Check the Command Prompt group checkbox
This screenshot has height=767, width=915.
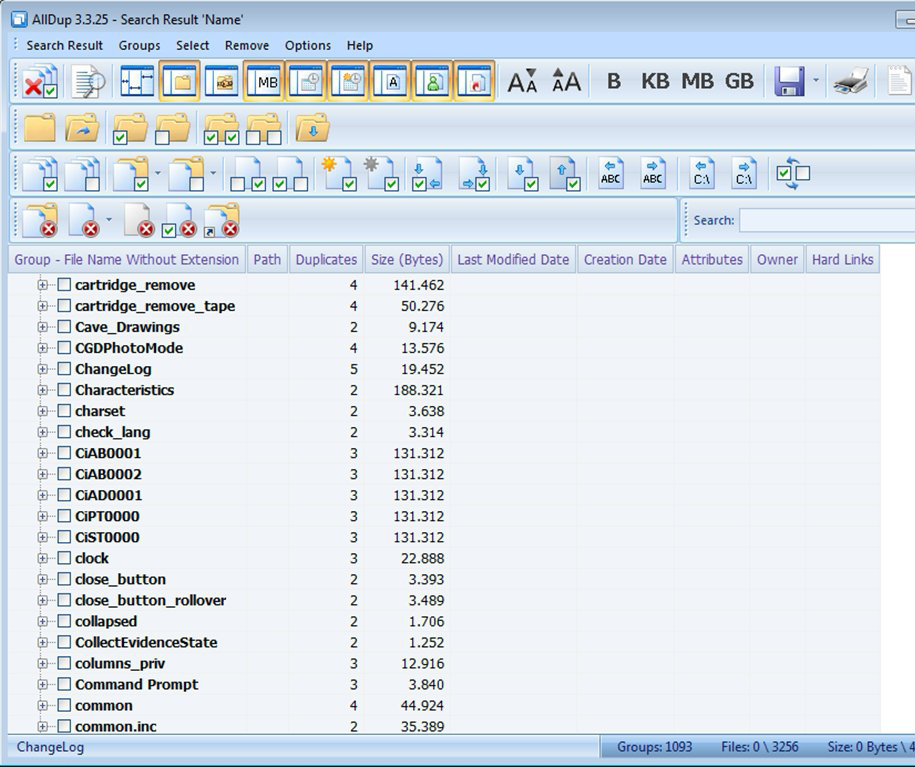(x=64, y=684)
